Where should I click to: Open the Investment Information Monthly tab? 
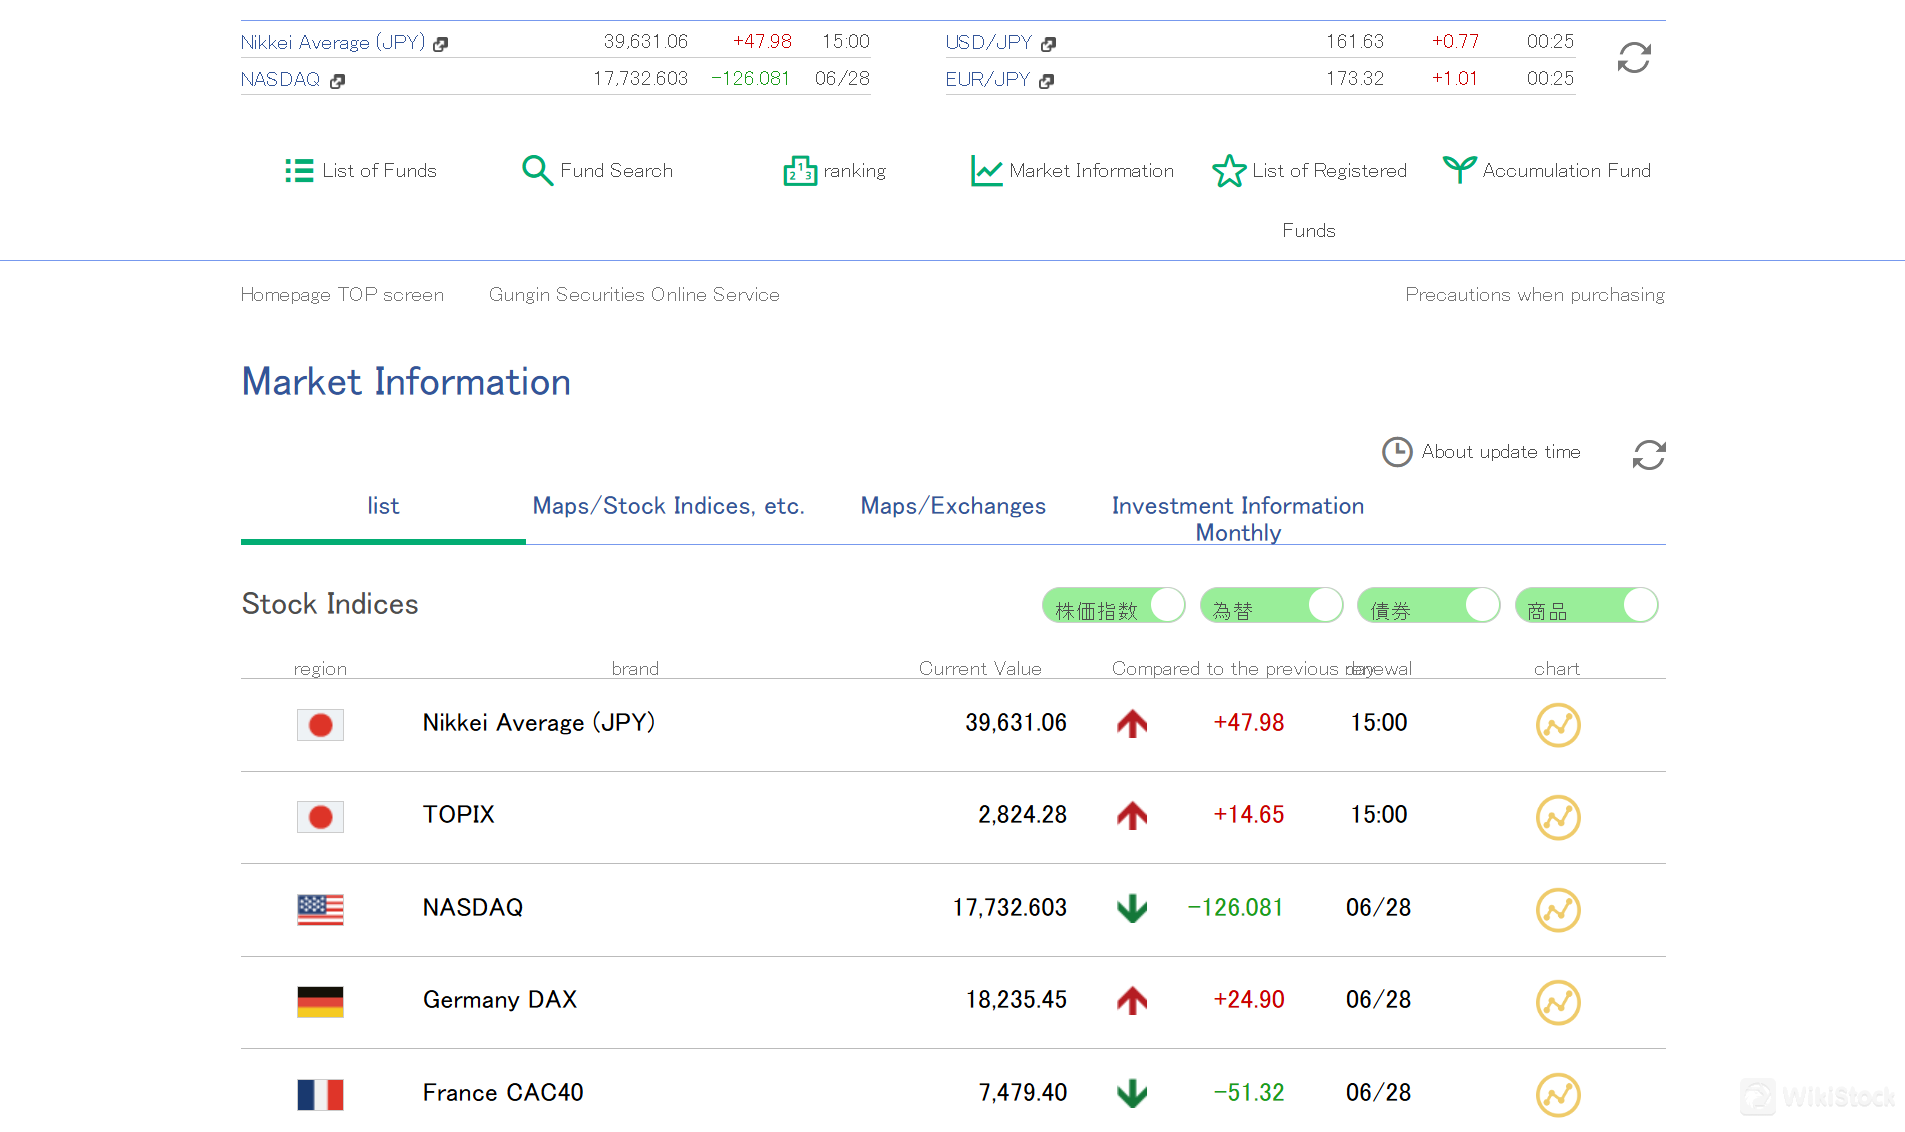[1237, 518]
